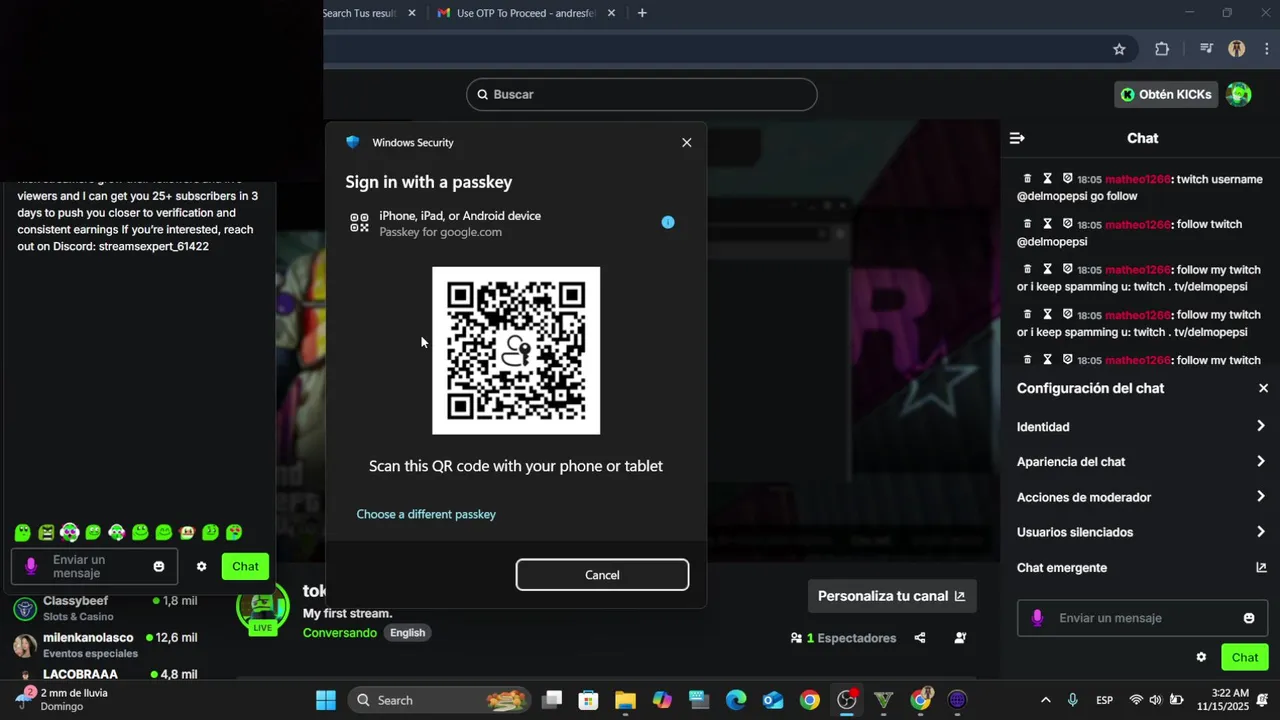This screenshot has height=720, width=1280.
Task: Cancel the Windows Security passkey dialog
Action: 602,575
